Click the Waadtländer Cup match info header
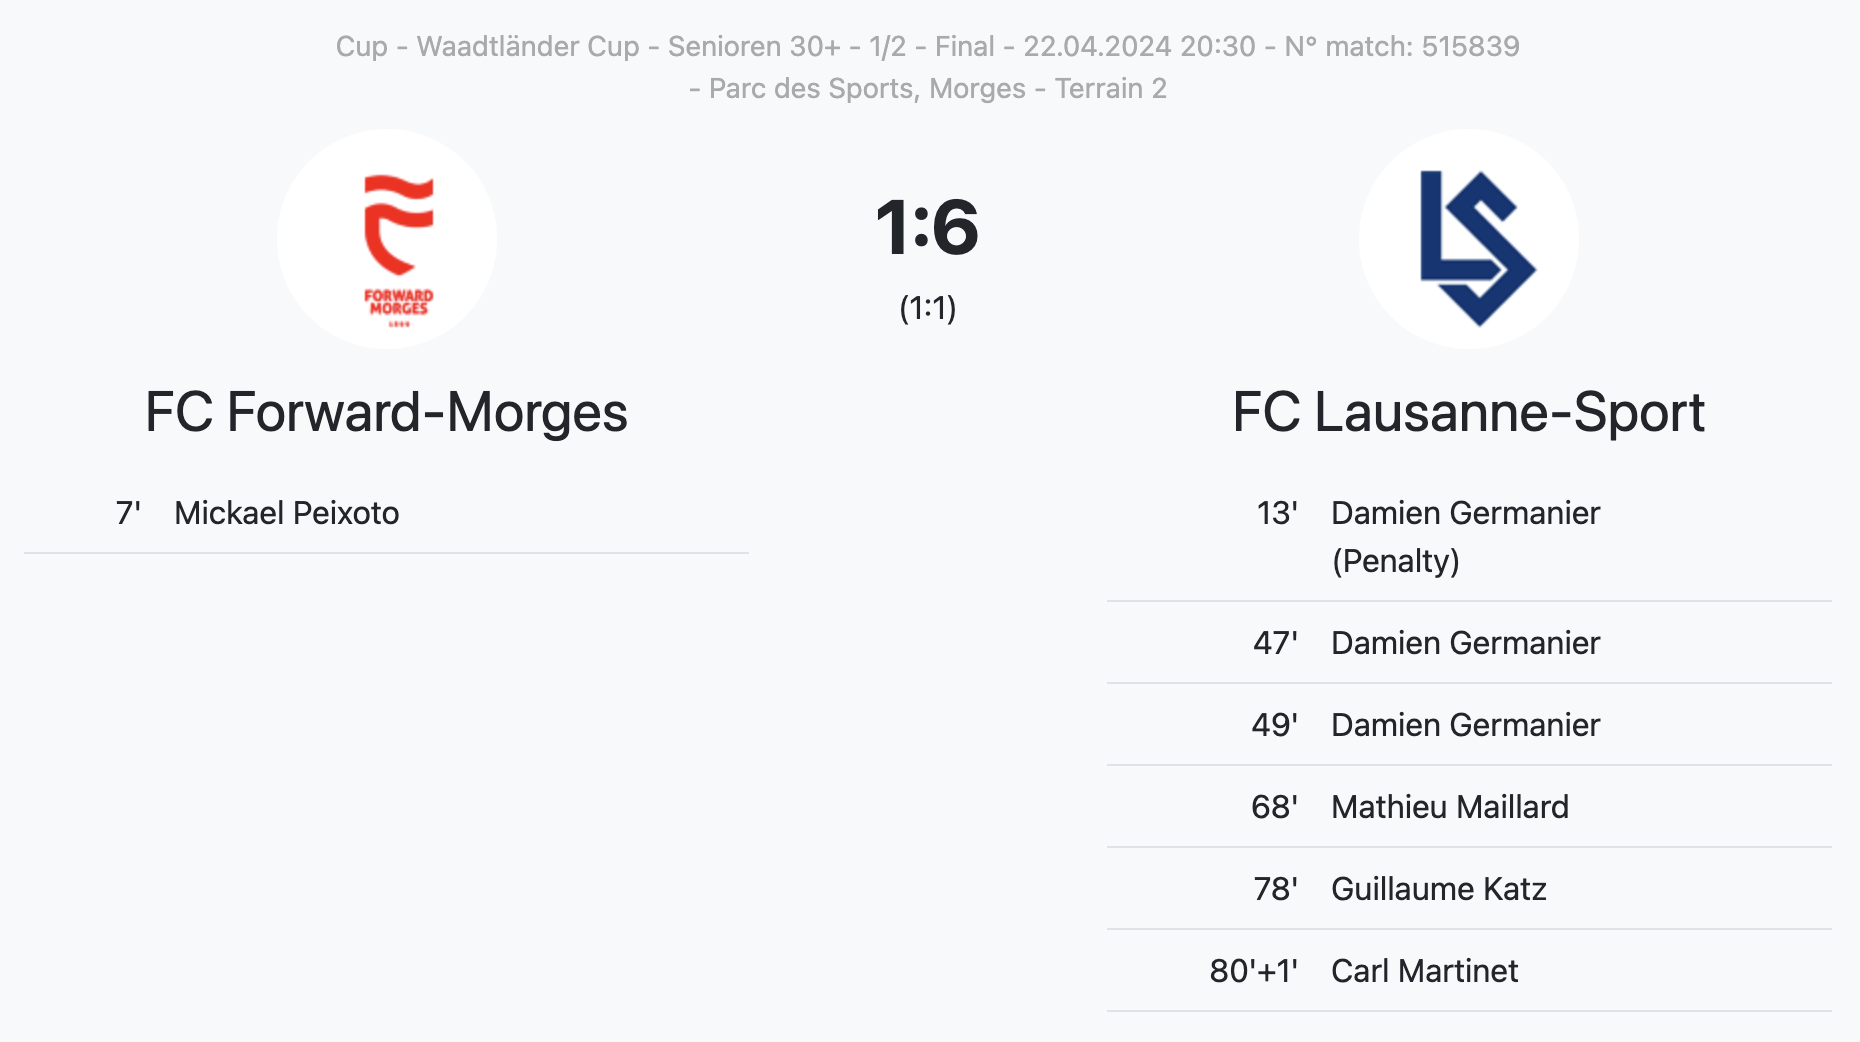1860x1042 pixels. (928, 46)
